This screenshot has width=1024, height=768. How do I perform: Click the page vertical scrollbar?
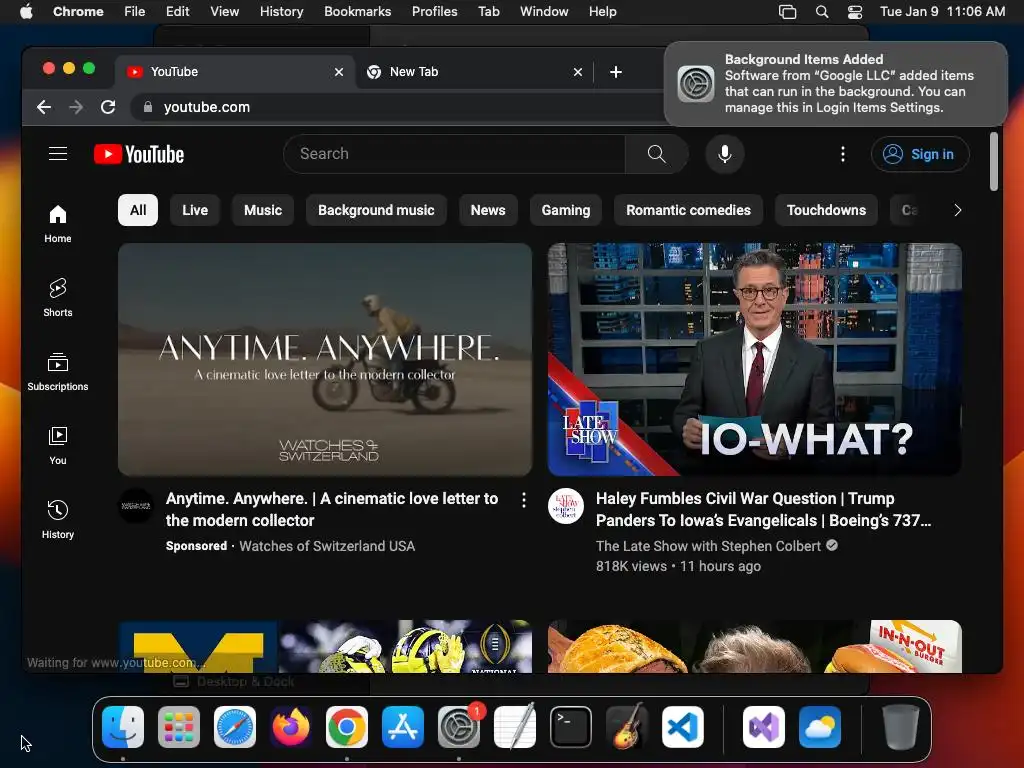point(993,162)
